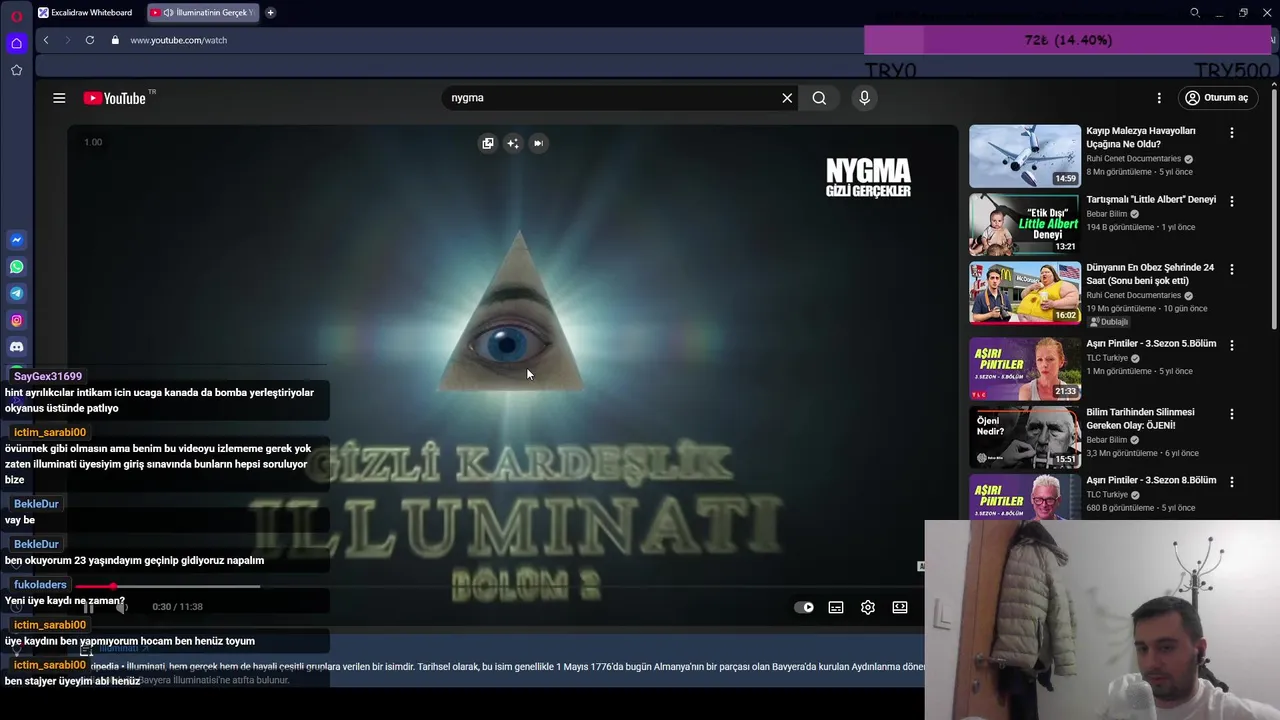Select the İlluminatinin Gerçek YouTube tab
Viewport: 1280px width, 720px height.
pyautogui.click(x=203, y=13)
